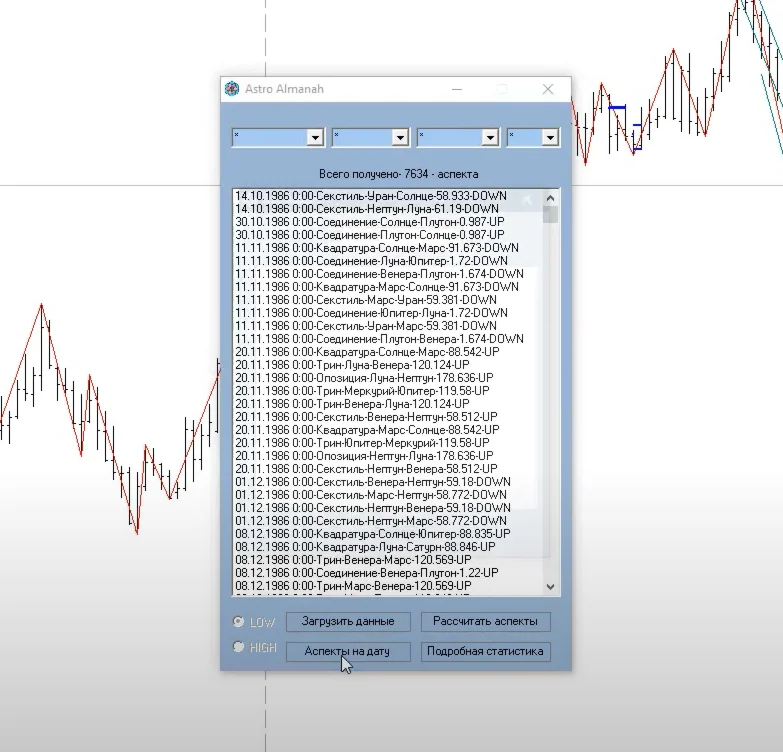Click the Аспекты на дату button

point(348,651)
